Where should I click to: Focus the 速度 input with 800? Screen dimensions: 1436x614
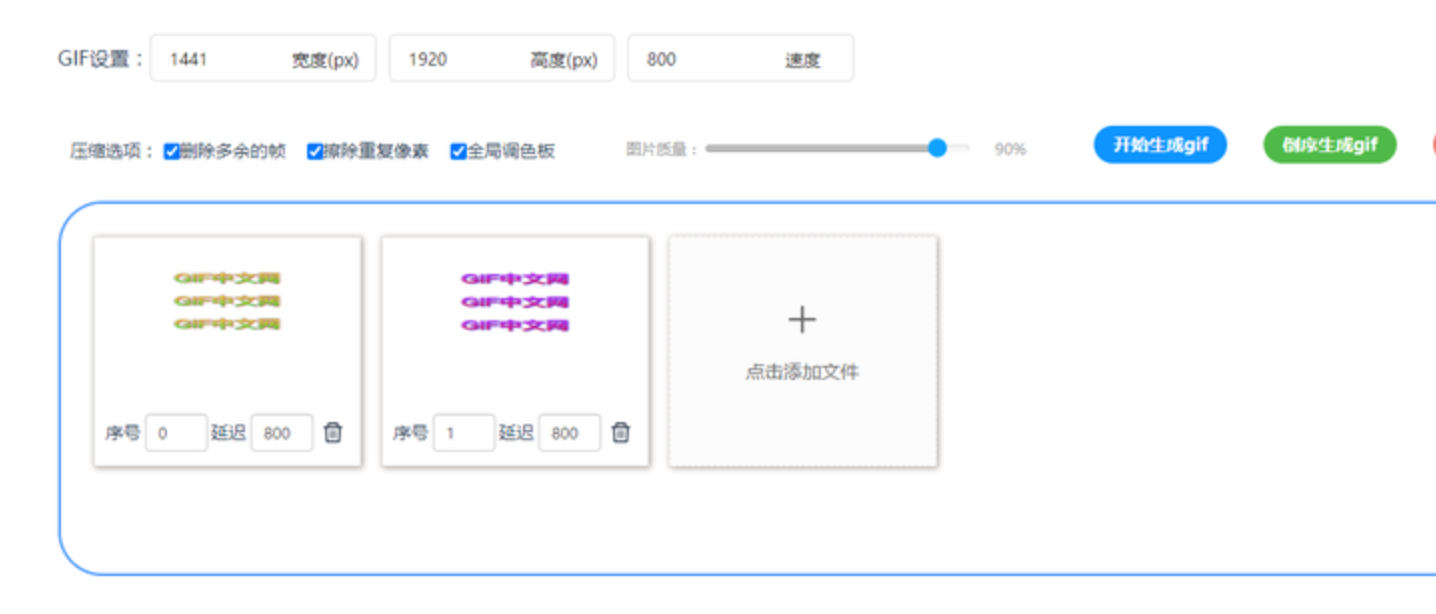(x=740, y=59)
